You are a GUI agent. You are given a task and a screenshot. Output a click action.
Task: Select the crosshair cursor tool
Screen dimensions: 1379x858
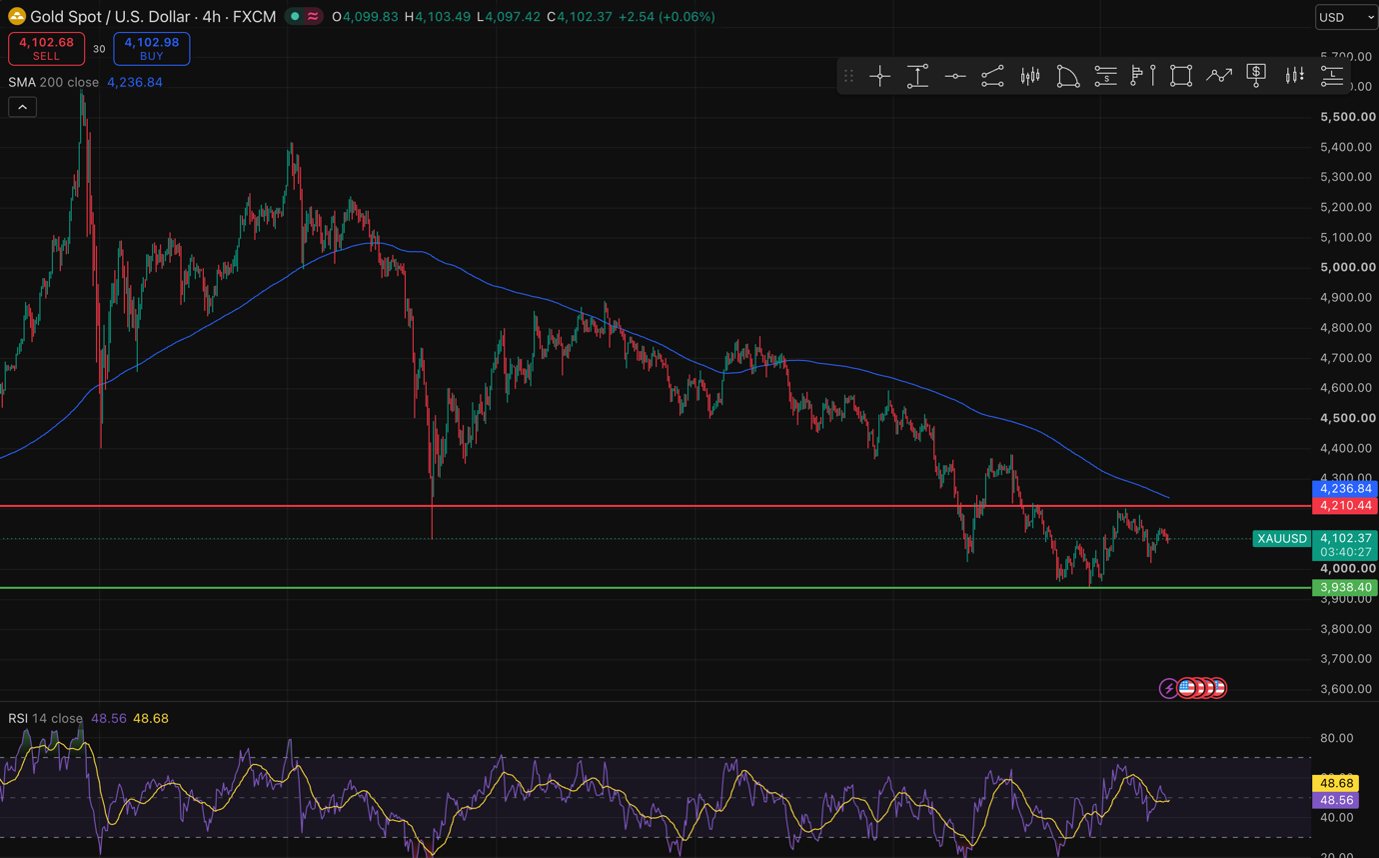pos(880,76)
